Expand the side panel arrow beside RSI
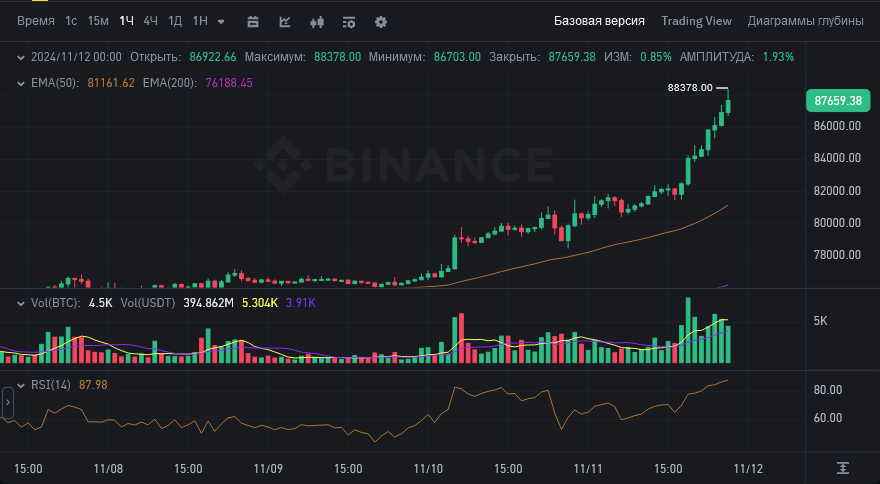880x484 pixels. tap(8, 402)
